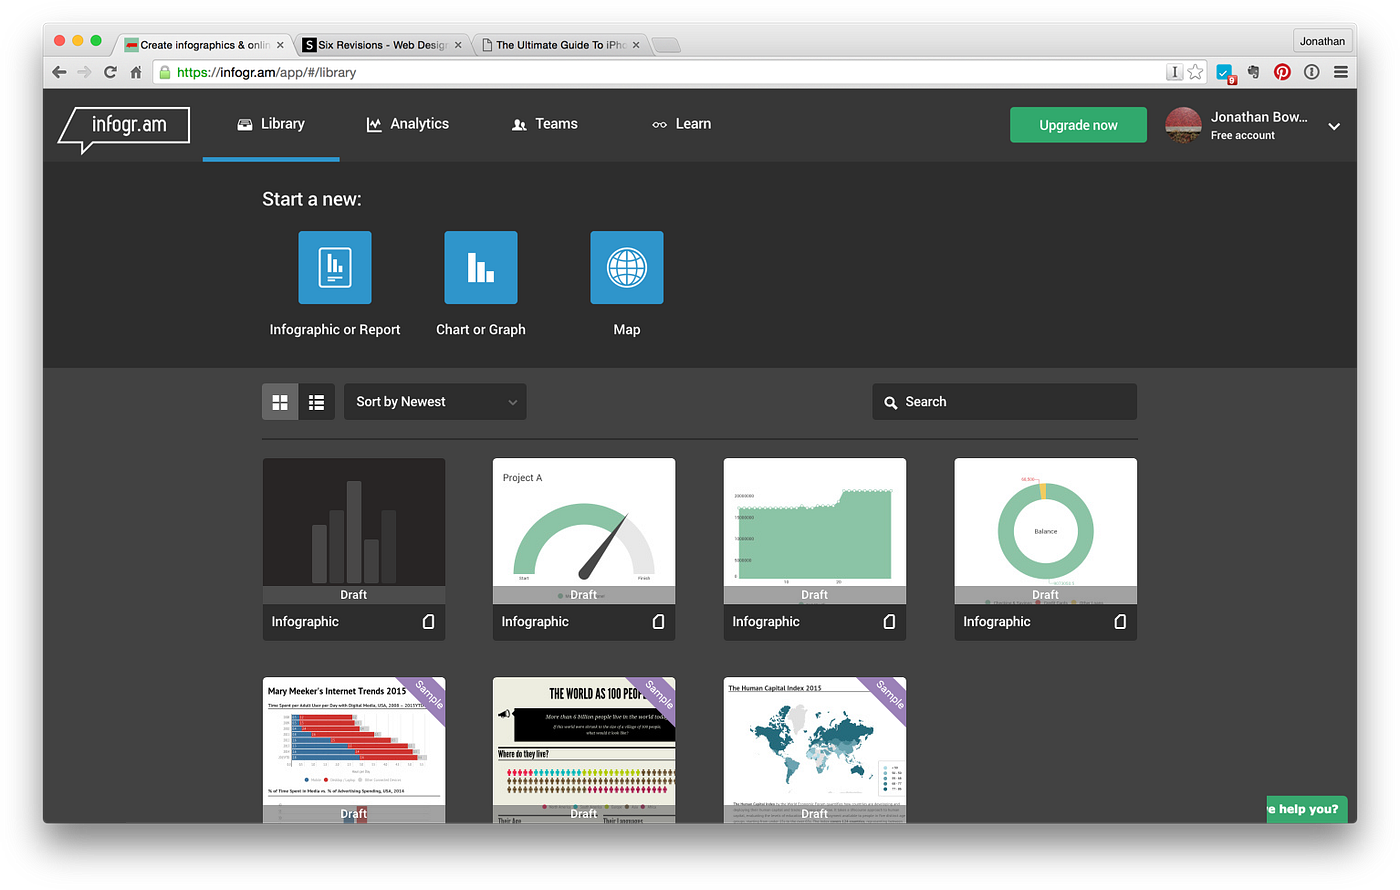Image resolution: width=1400 pixels, height=890 pixels.
Task: Click the Jonathan profile button in Chrome
Action: coord(1322,41)
